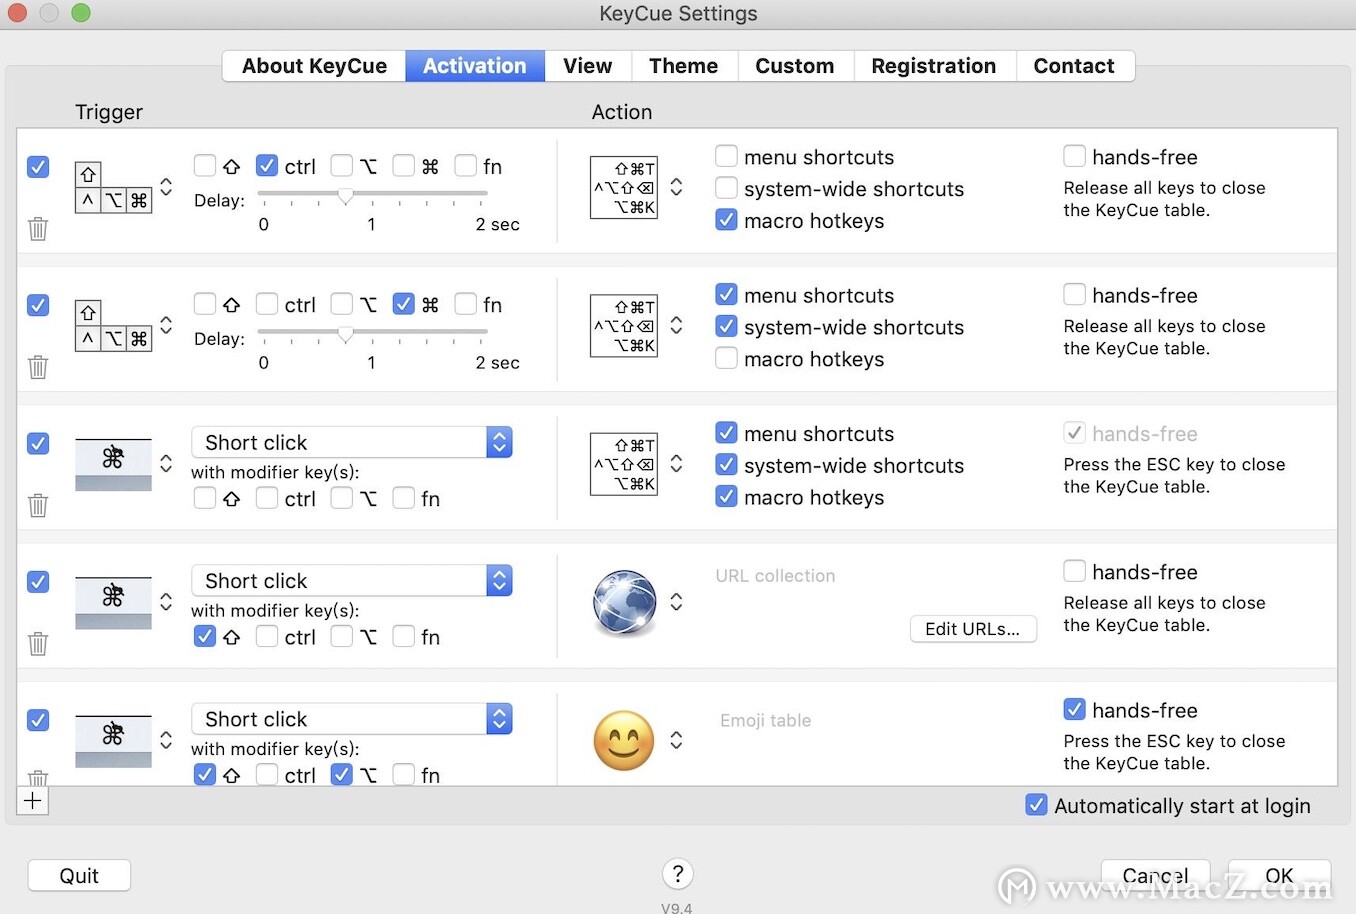Enable fn modifier in the second trigger row
The image size is (1356, 914).
[465, 303]
